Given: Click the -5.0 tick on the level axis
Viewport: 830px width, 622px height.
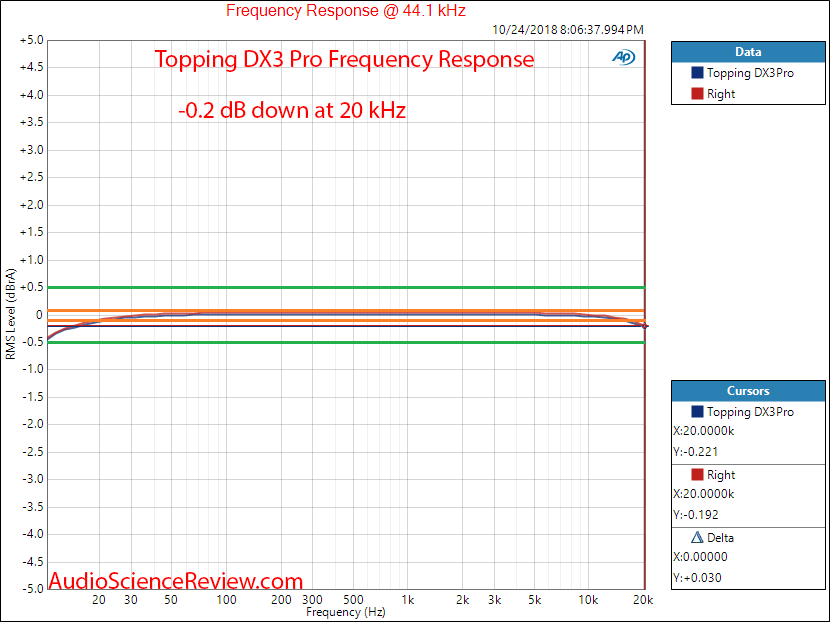Looking at the screenshot, I should (32, 588).
